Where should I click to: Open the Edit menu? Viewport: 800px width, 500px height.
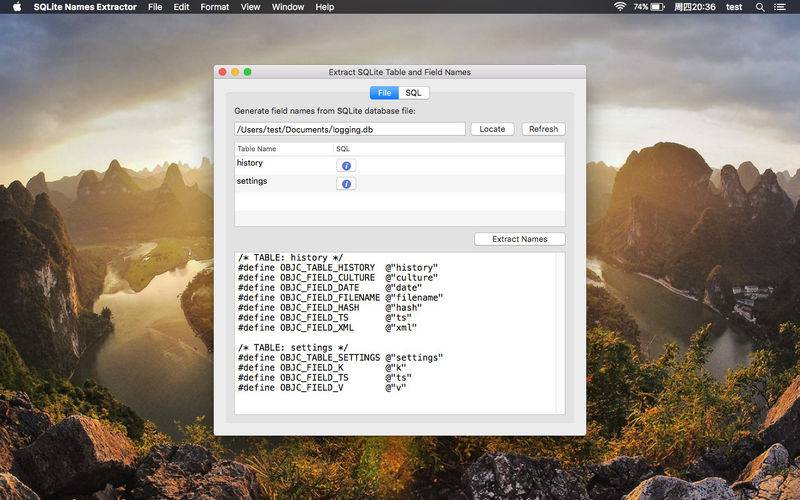tap(181, 7)
